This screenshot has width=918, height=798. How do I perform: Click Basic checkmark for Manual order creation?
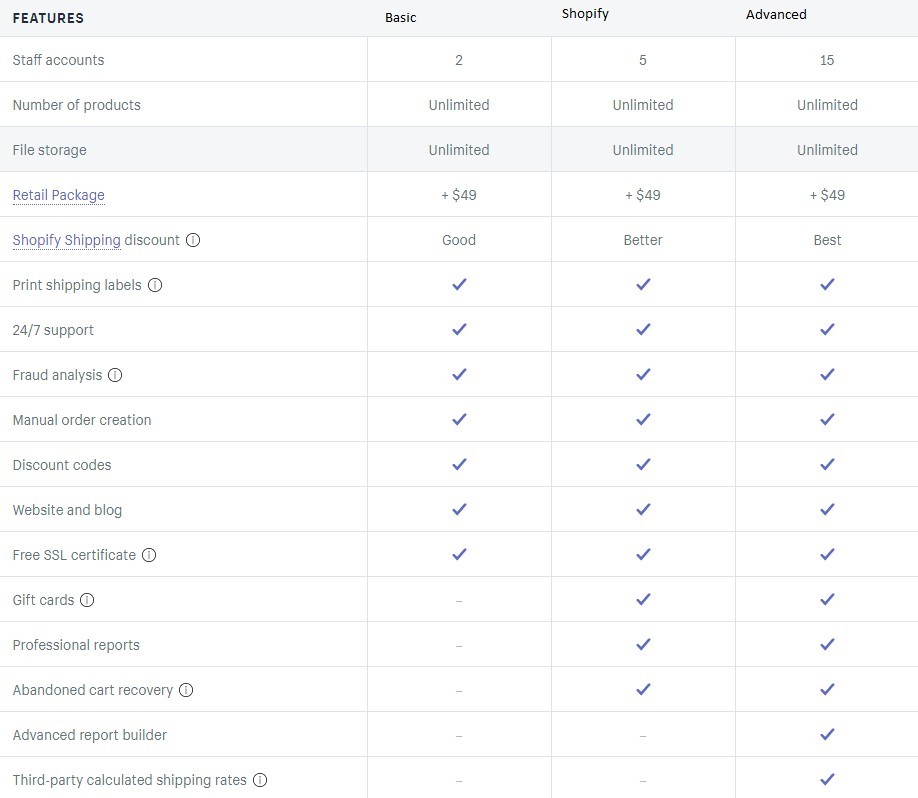459,419
